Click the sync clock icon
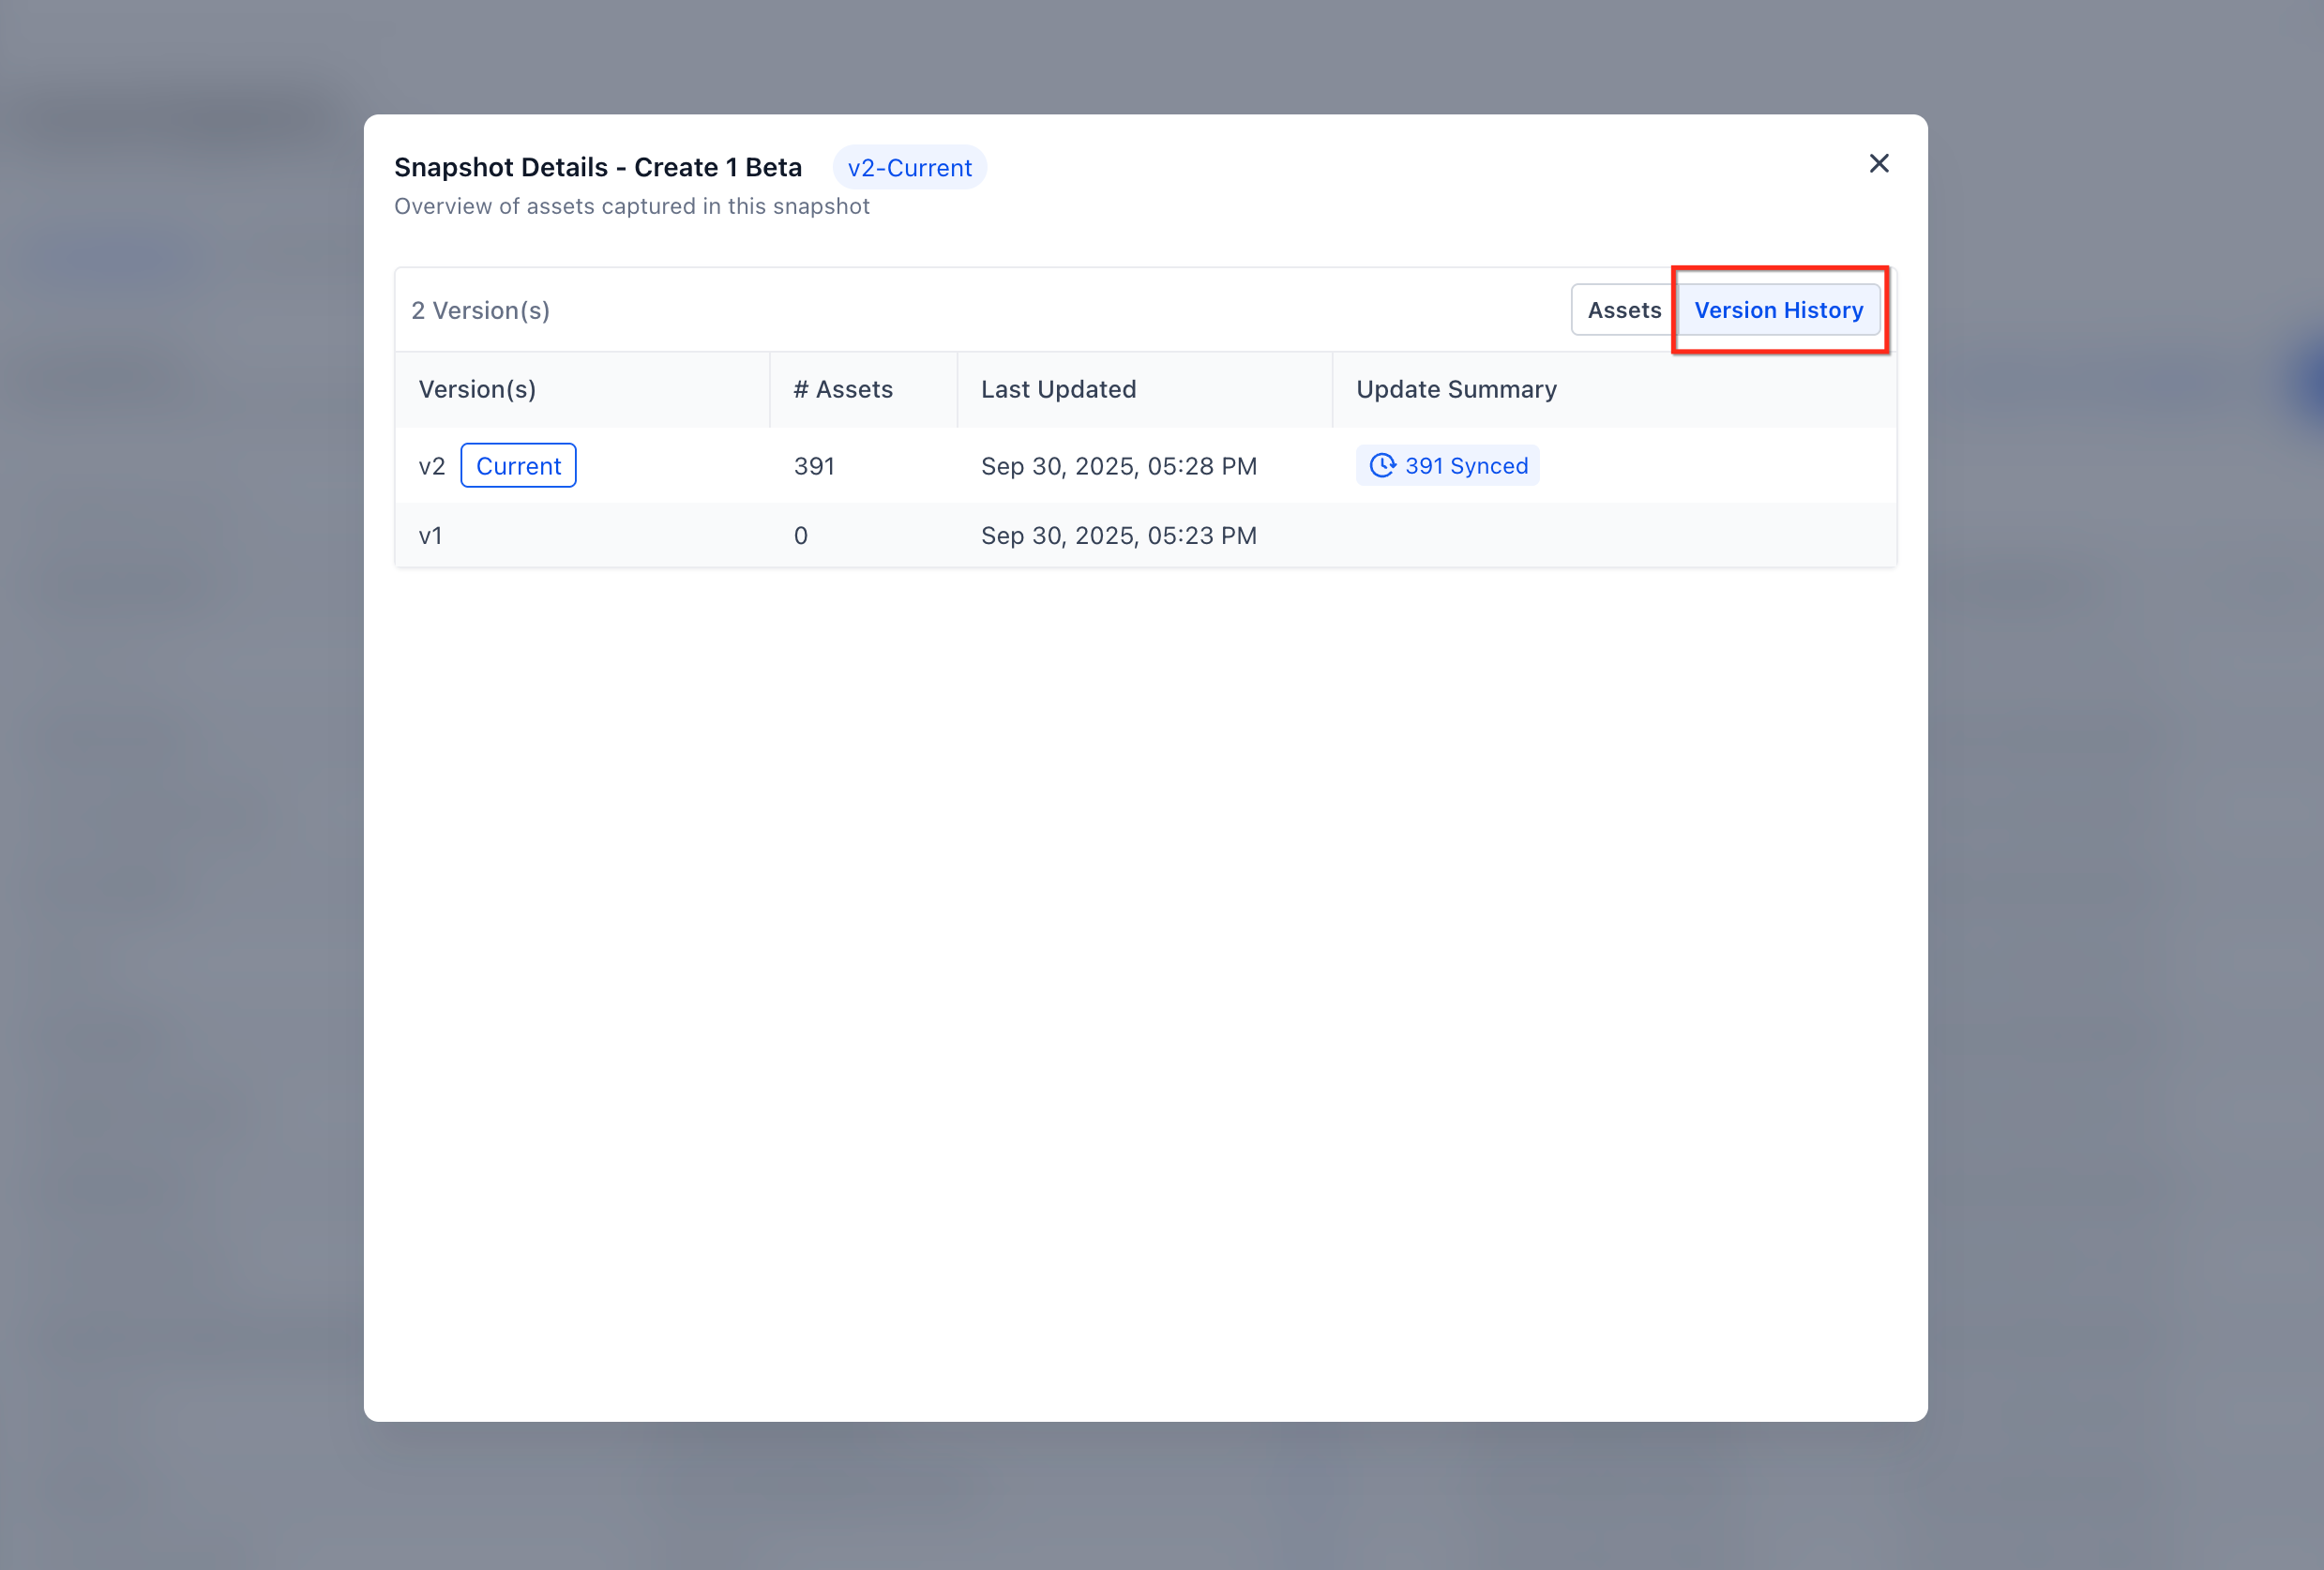 [1382, 466]
